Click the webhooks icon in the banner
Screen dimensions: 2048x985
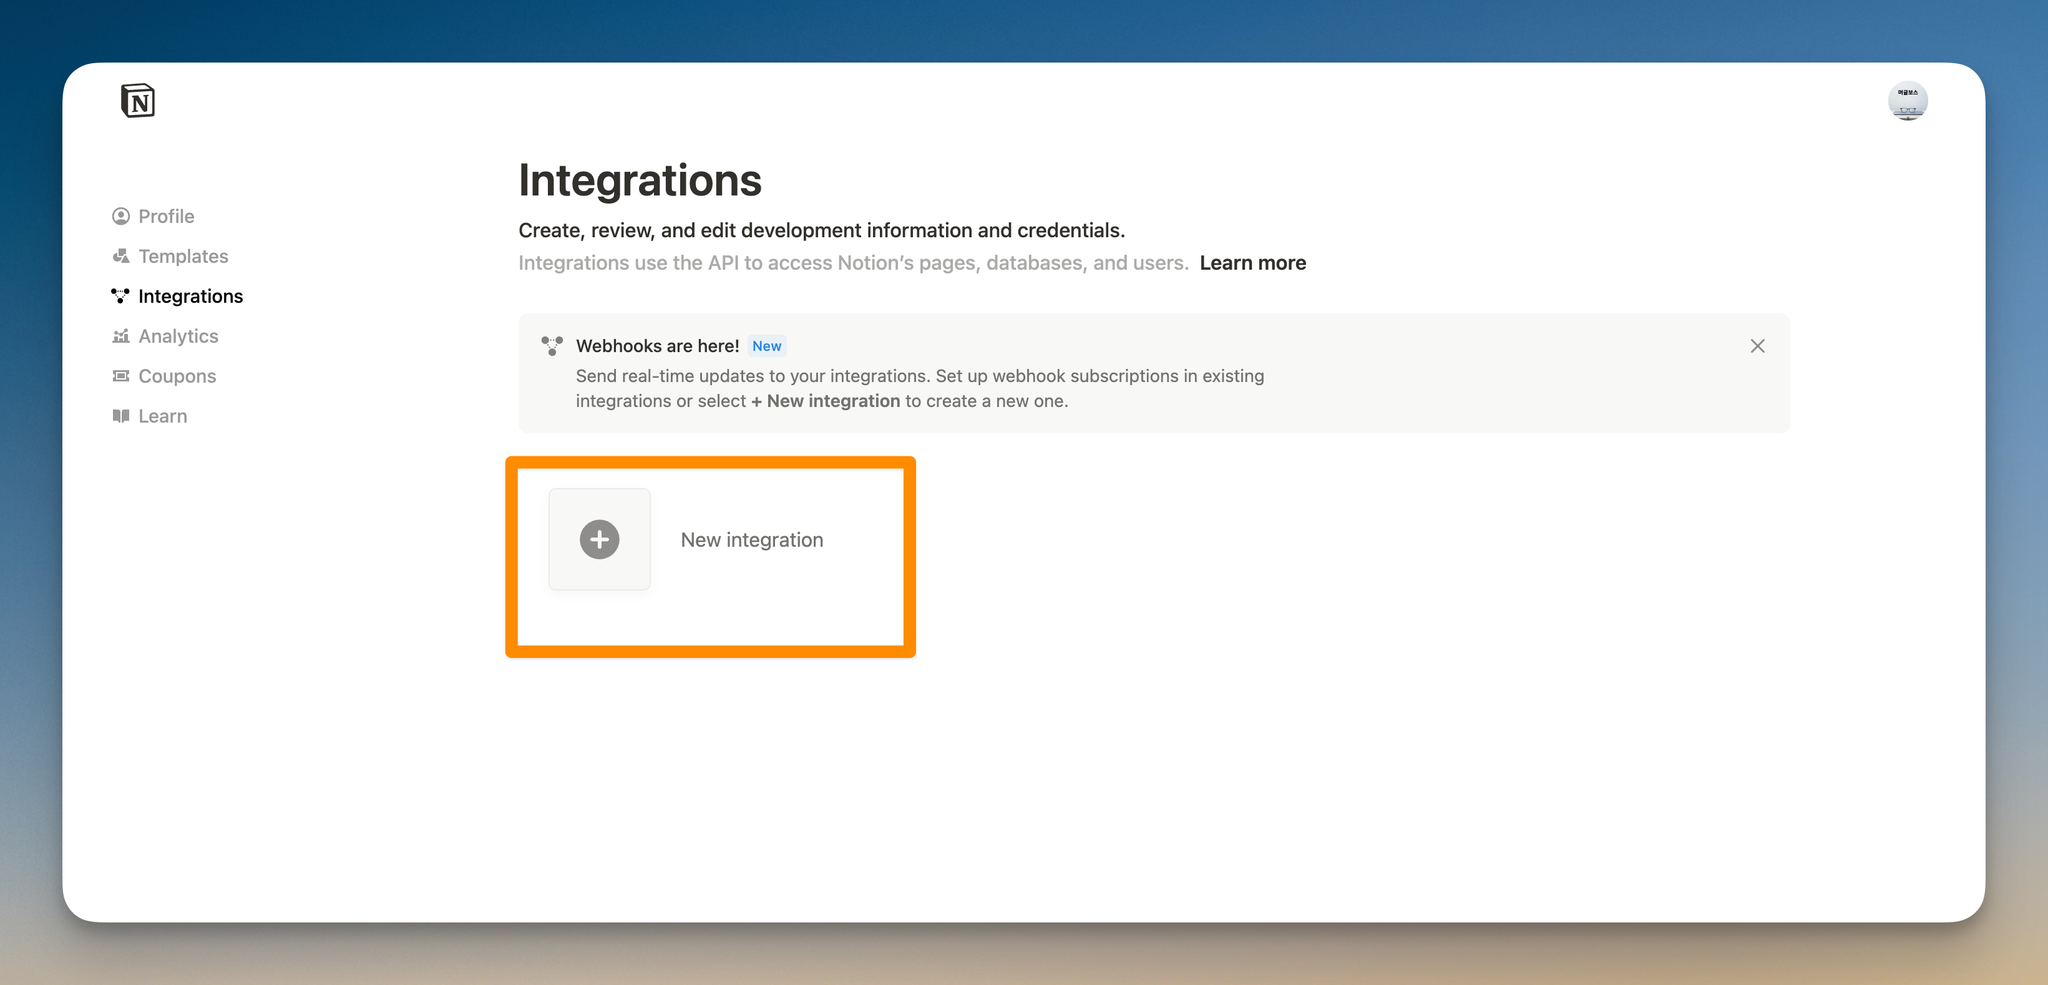(552, 346)
